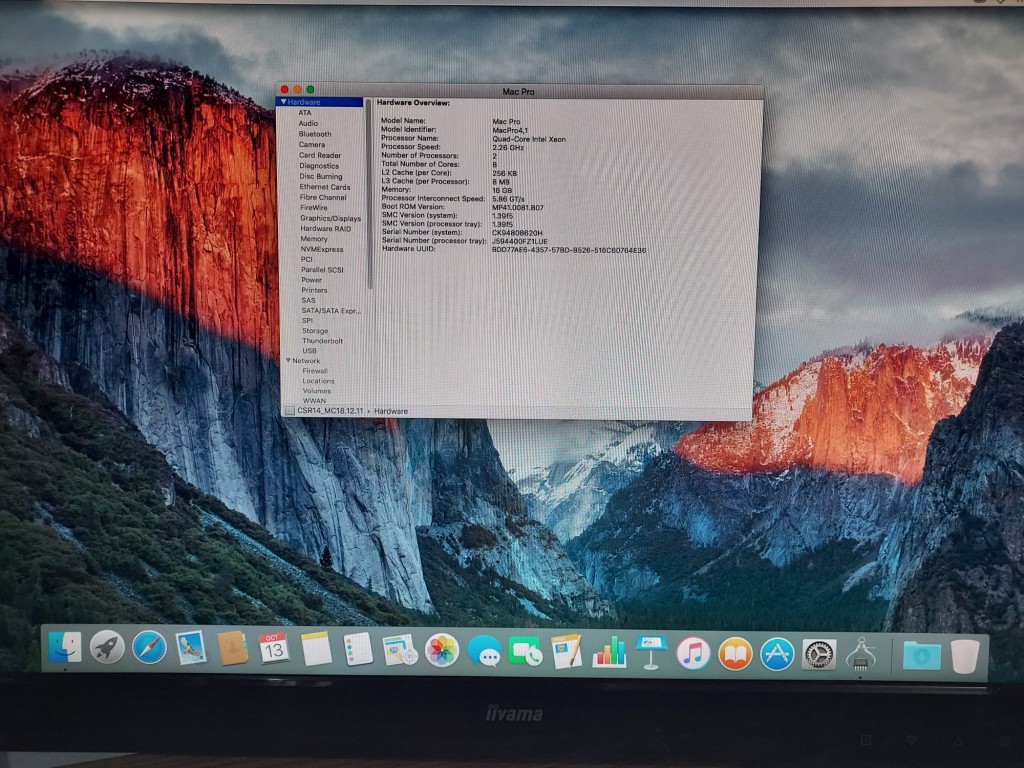Select Ethernet Cards in the sidebar
This screenshot has width=1024, height=768.
point(325,187)
